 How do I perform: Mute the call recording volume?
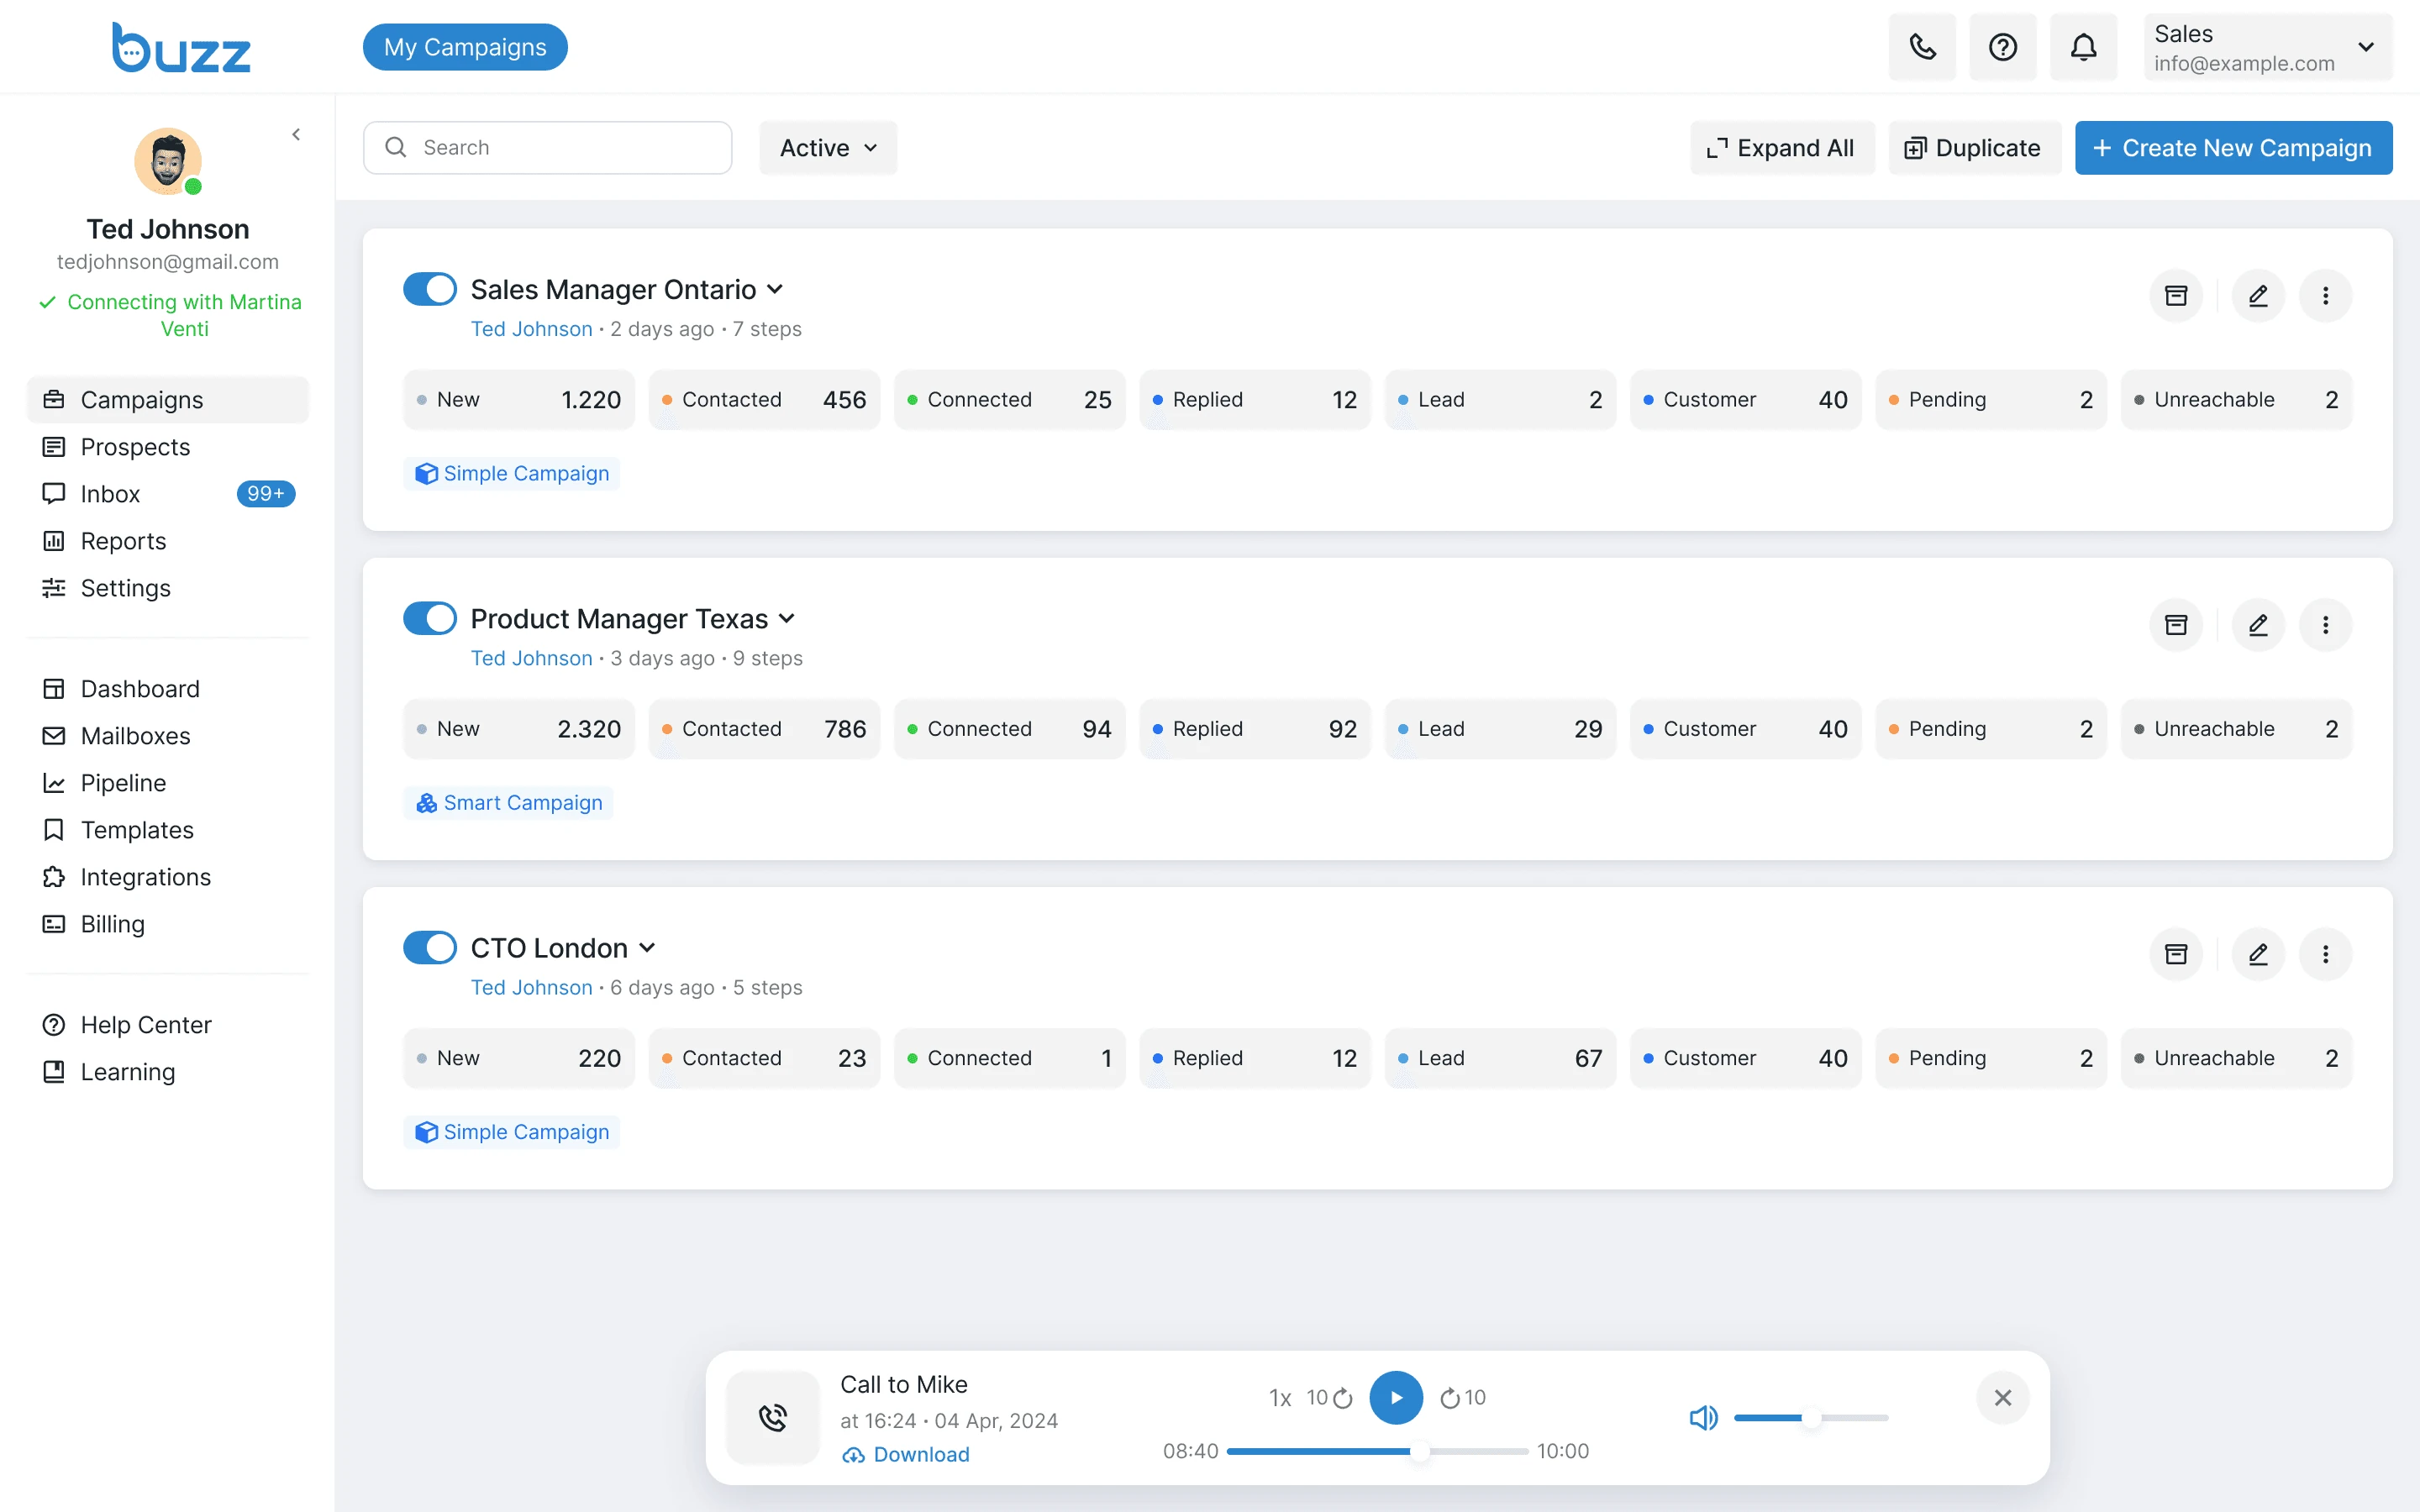click(x=1703, y=1417)
